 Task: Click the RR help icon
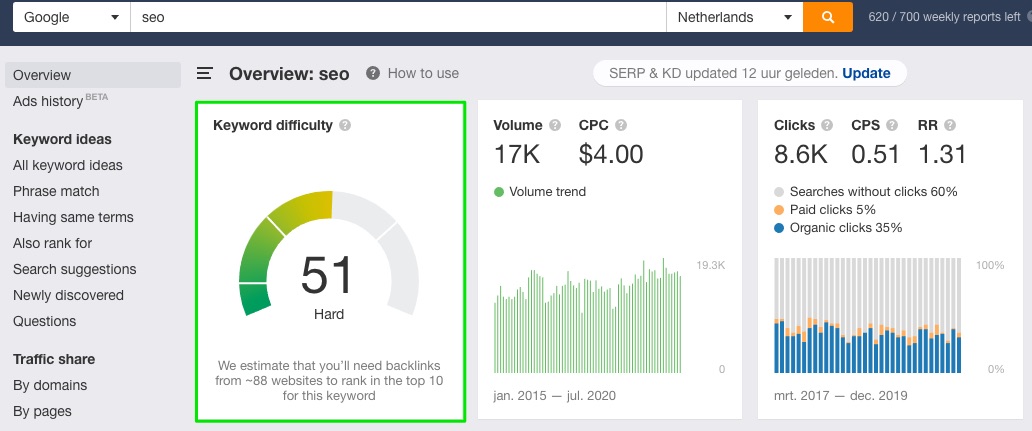click(x=950, y=125)
